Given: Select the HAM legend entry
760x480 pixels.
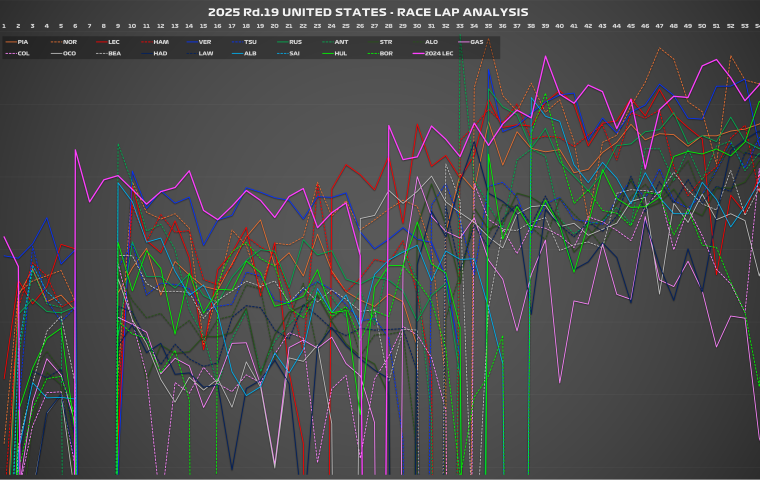Looking at the screenshot, I should point(160,42).
